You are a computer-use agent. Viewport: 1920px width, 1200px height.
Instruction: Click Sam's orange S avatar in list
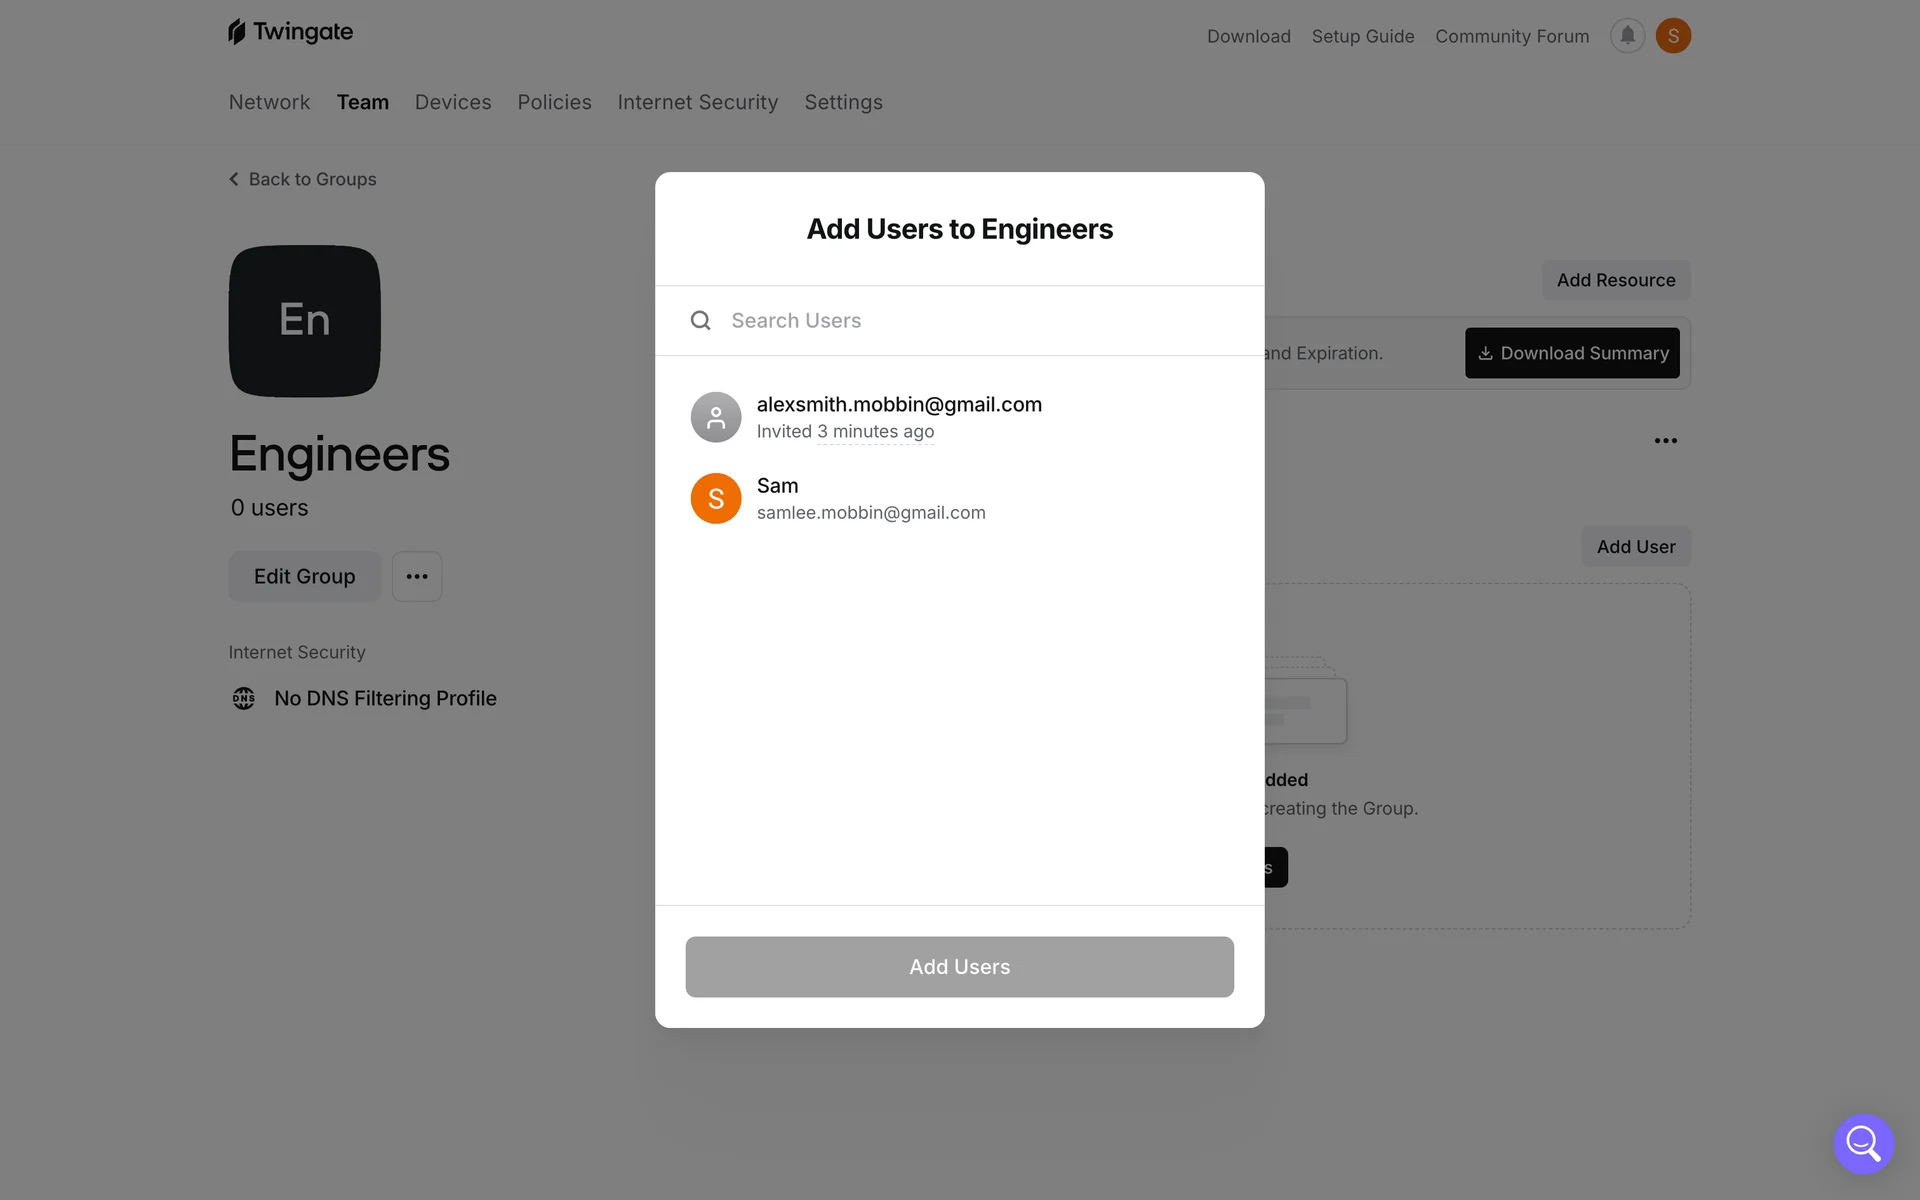tap(716, 498)
